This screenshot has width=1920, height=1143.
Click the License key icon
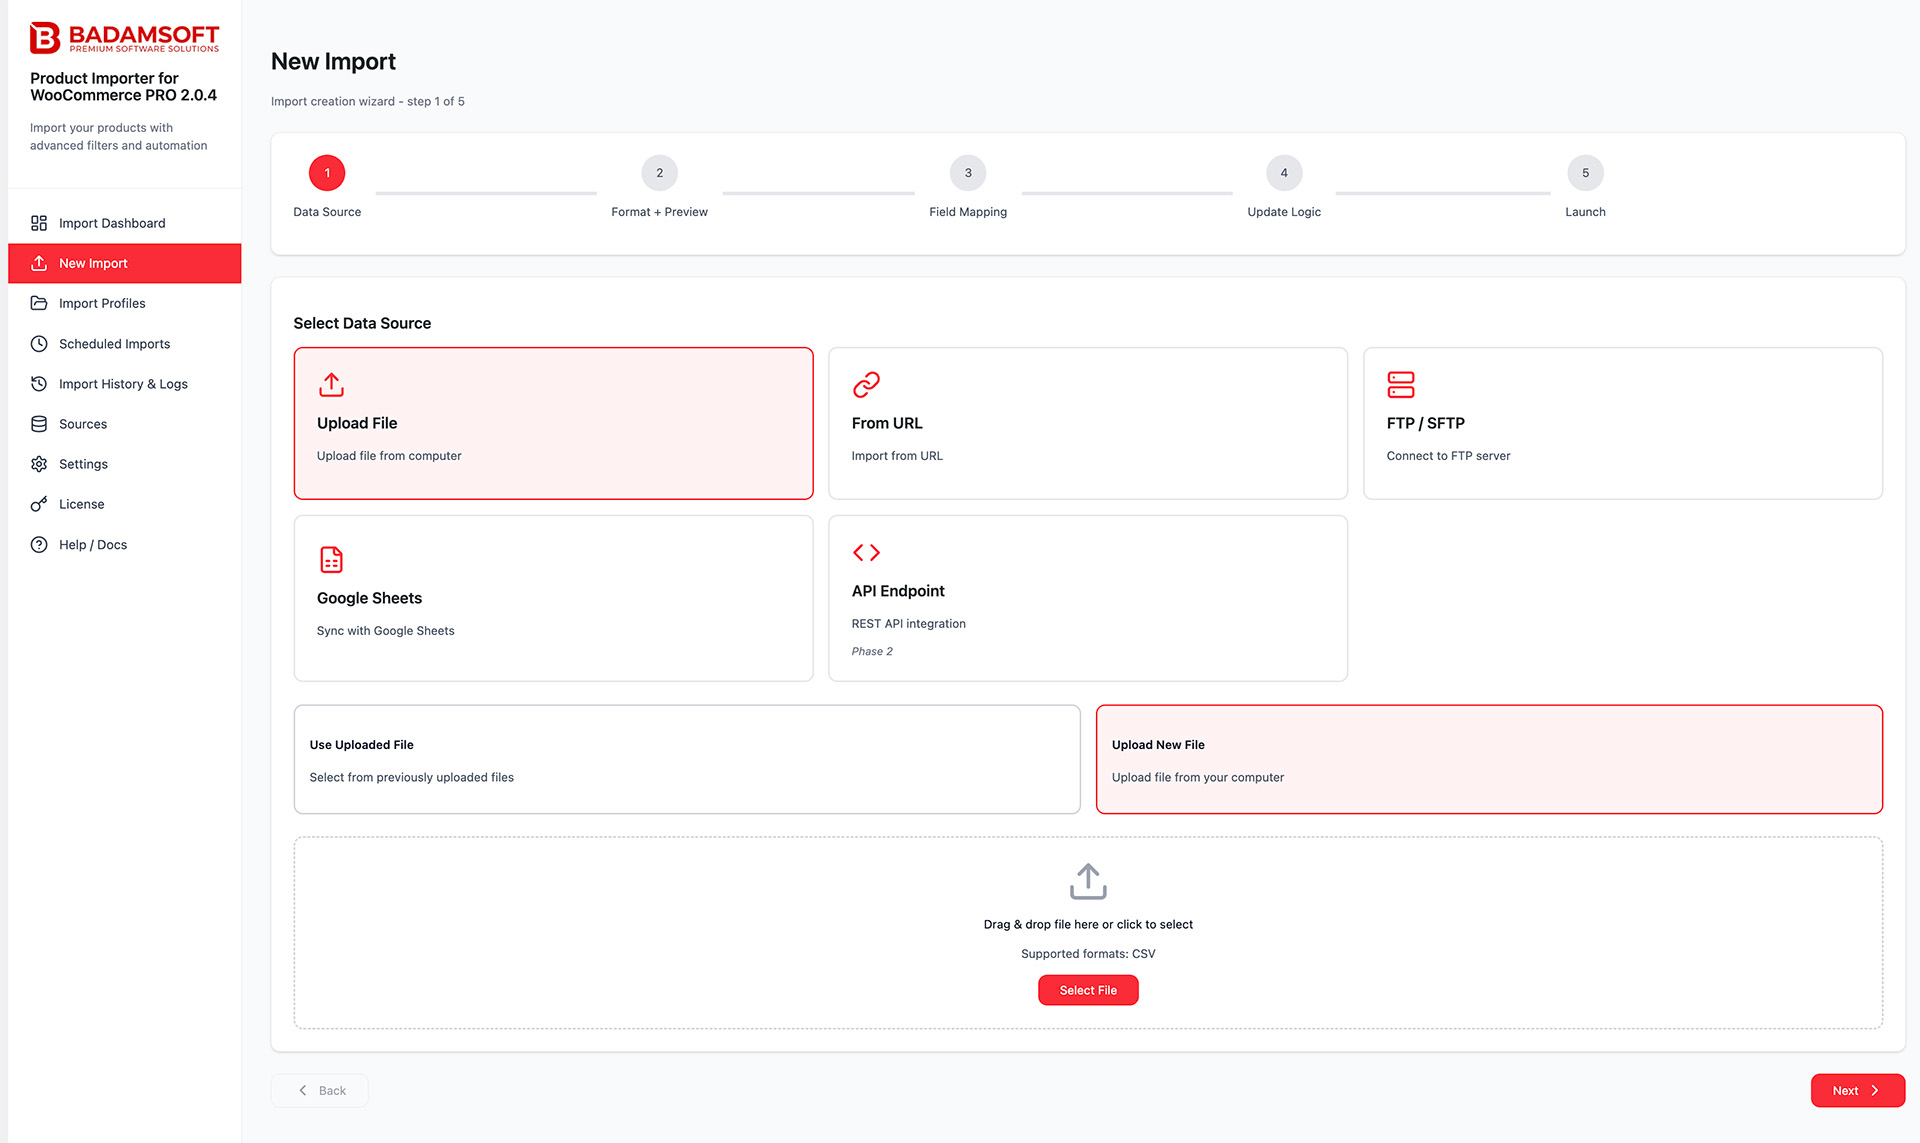click(x=39, y=504)
